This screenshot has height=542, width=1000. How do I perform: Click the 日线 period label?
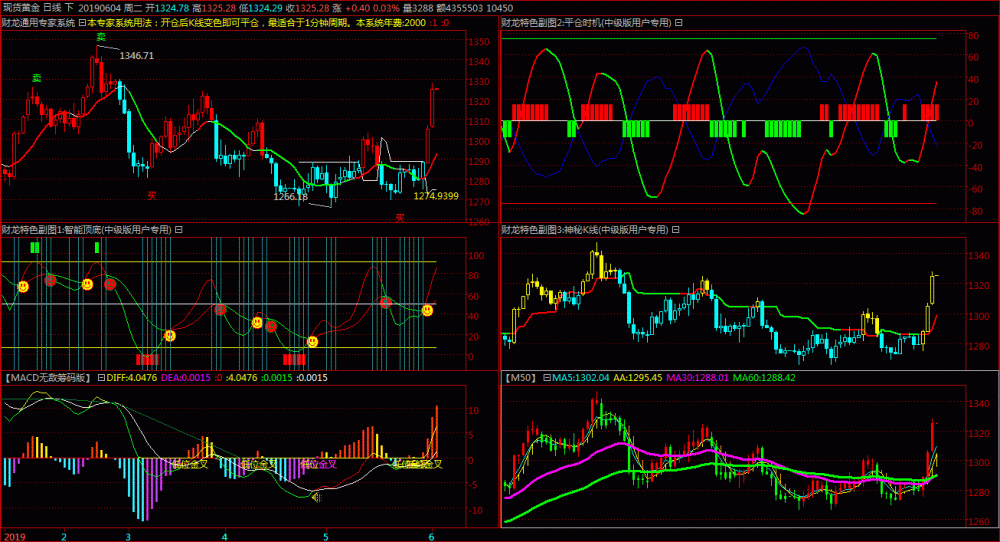click(52, 8)
